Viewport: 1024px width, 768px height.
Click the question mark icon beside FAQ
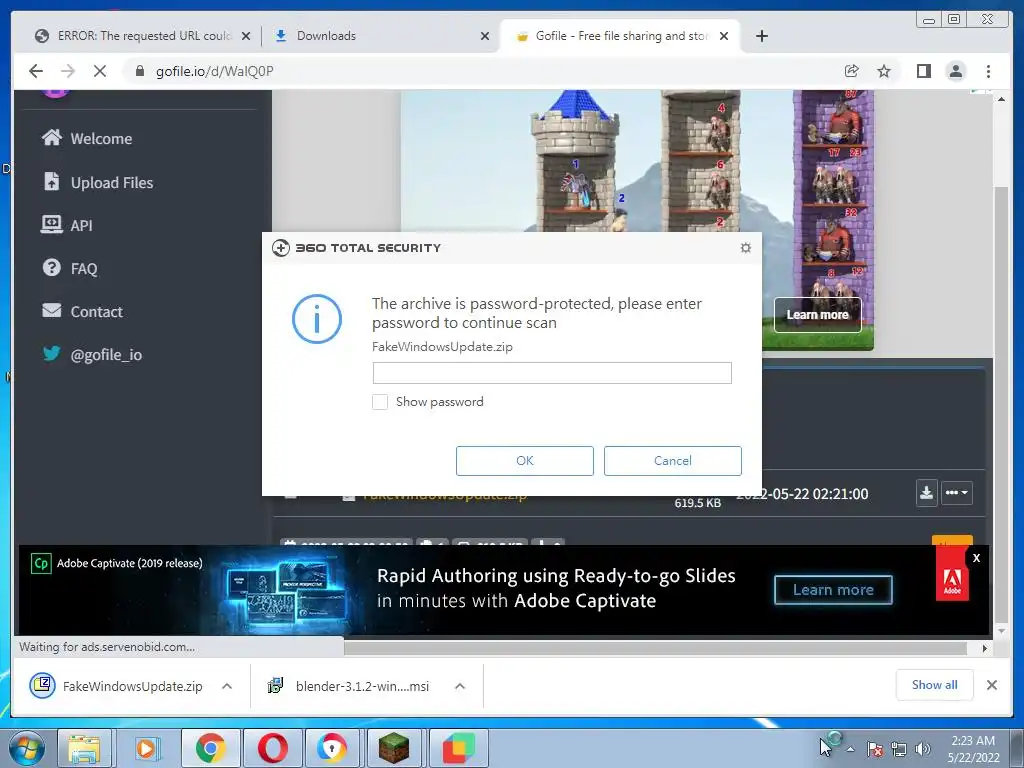52,267
